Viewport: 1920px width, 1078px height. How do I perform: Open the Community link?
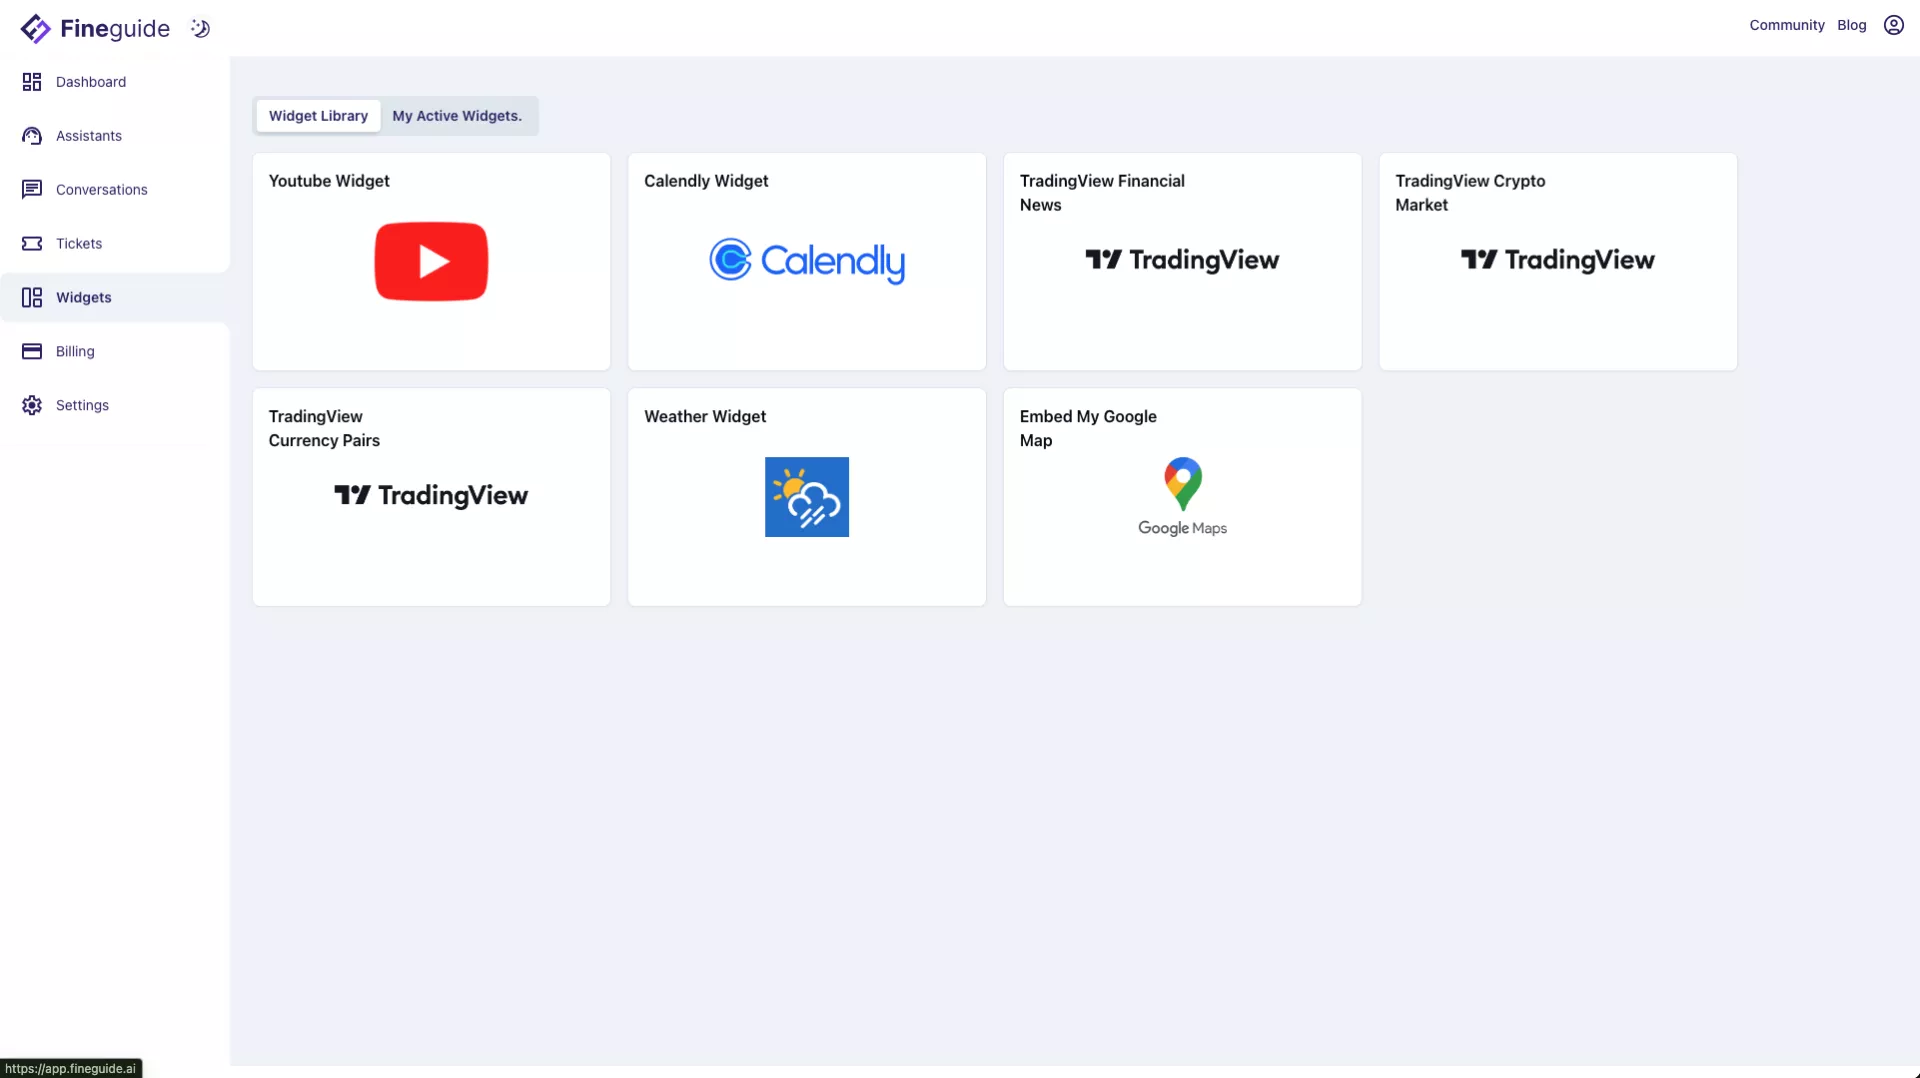click(1786, 25)
